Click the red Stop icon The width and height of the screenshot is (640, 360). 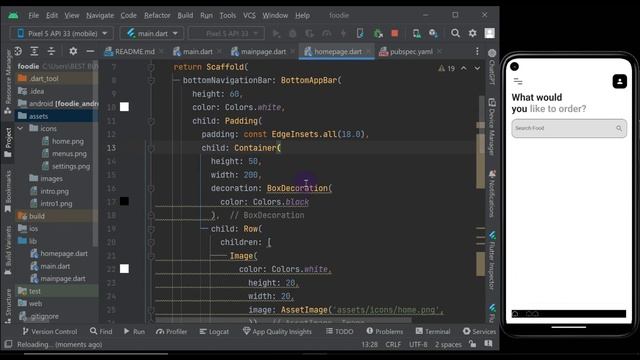tap(395, 33)
